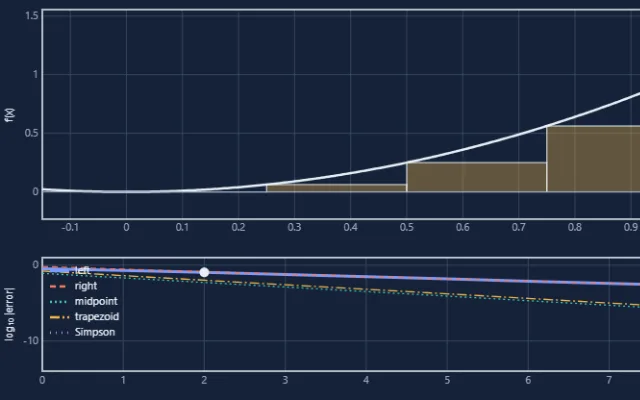Click the white marker on the error plot
Viewport: 640px width, 400px height.
(204, 272)
